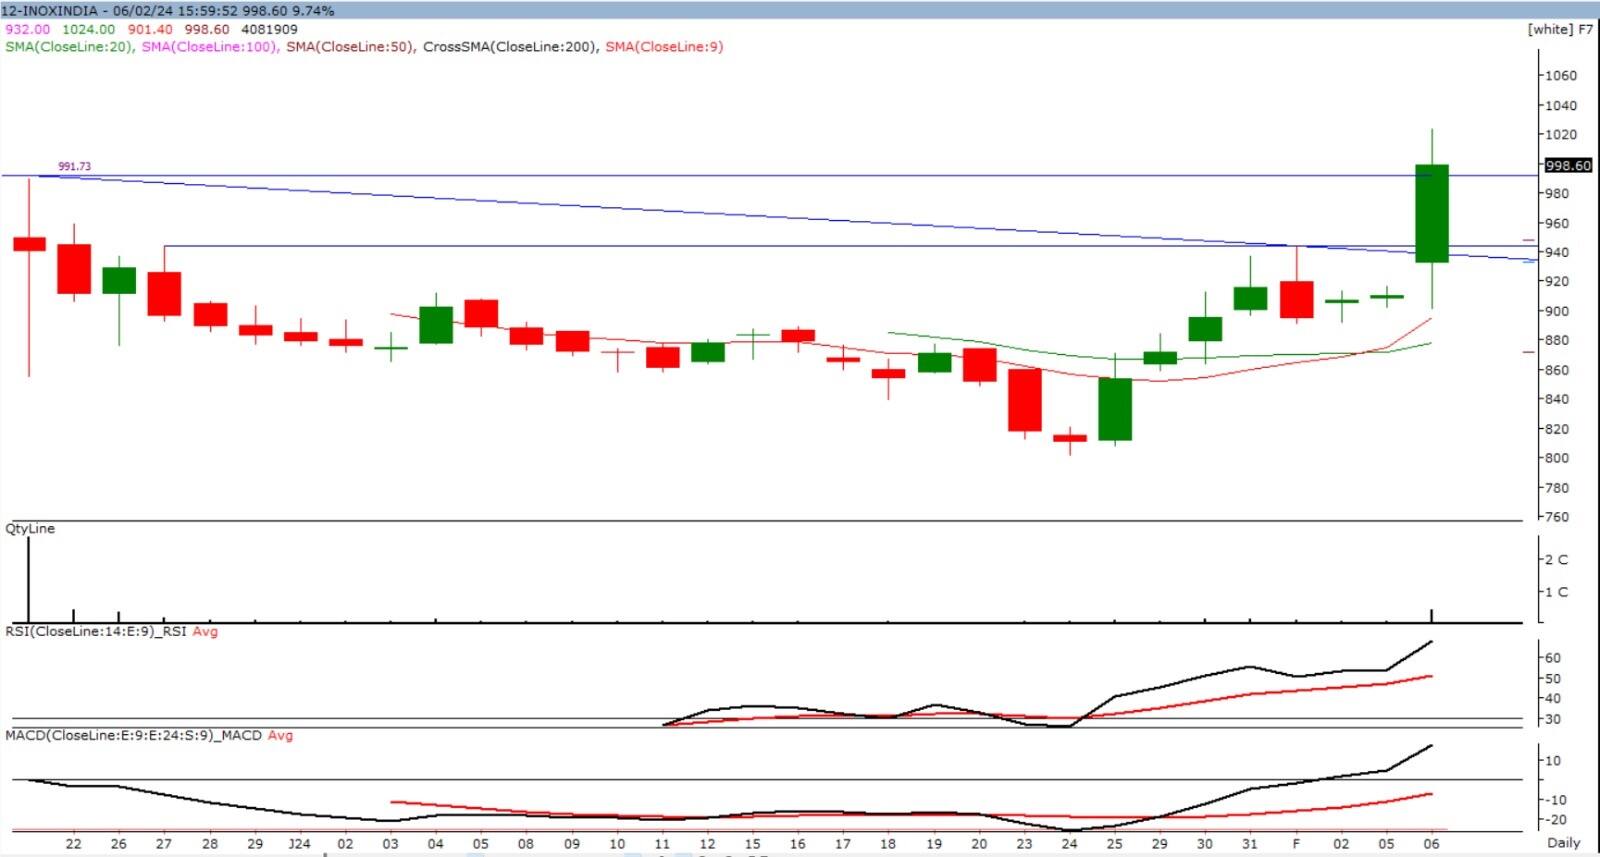Click the 1060 price axis label
1600x857 pixels.
coord(1560,75)
